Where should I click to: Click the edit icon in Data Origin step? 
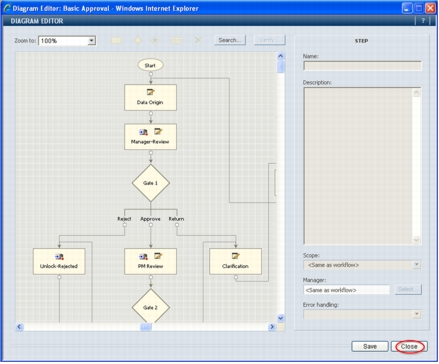tap(150, 92)
